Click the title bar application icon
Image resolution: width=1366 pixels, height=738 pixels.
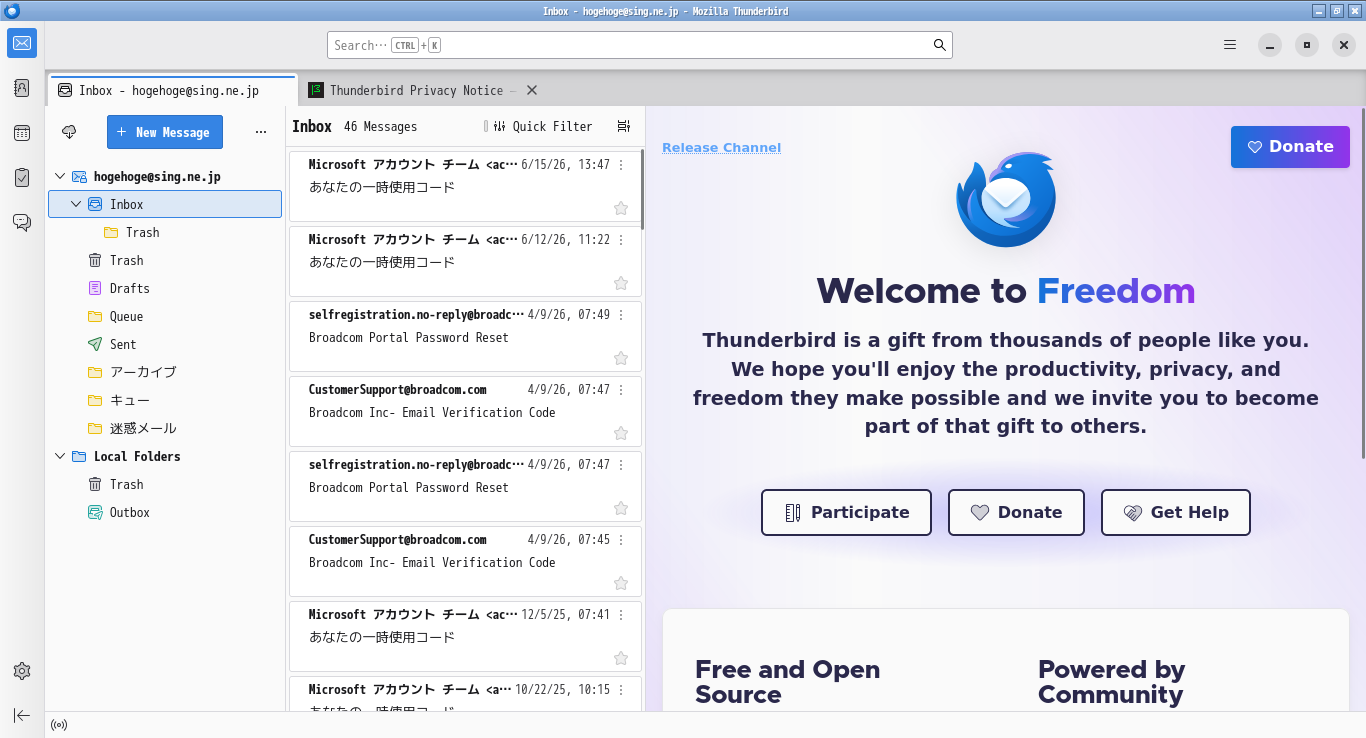coord(12,11)
